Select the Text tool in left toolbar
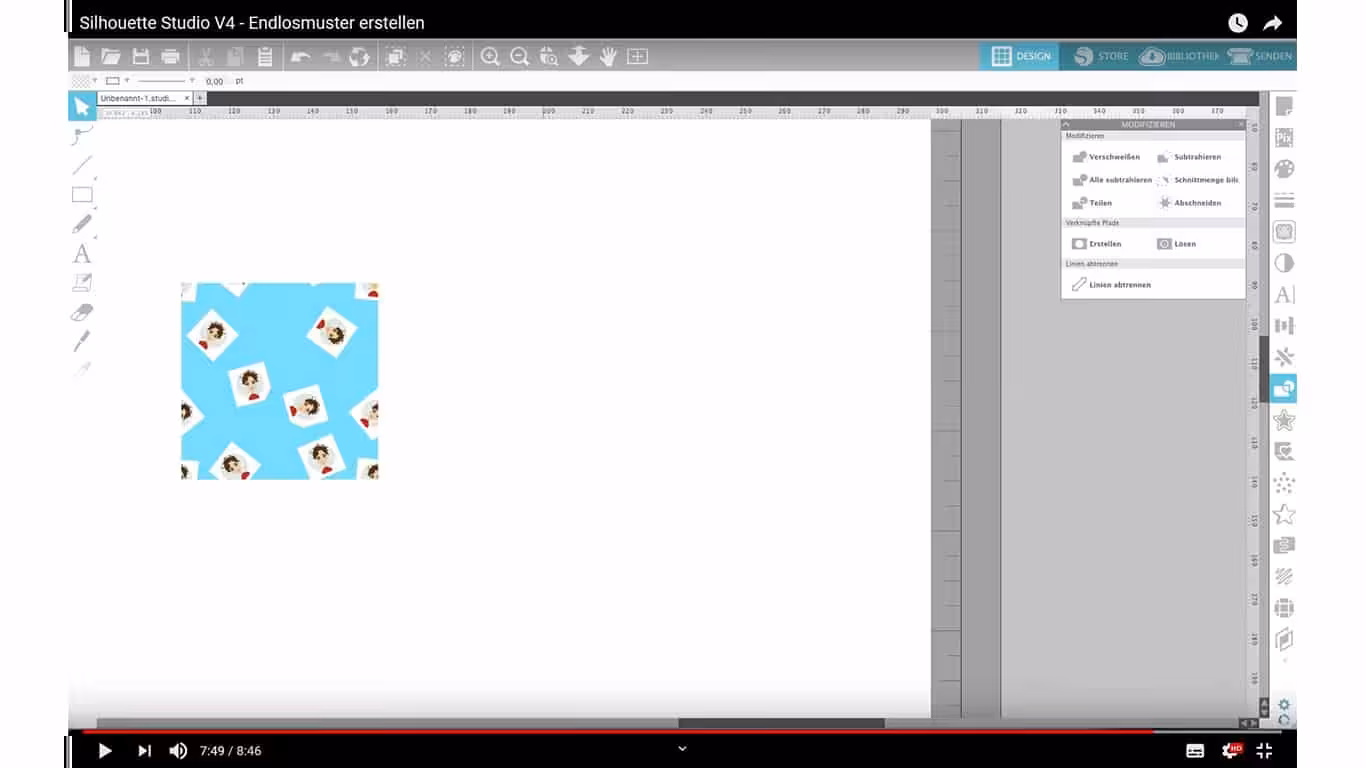This screenshot has height=768, width=1366. pyautogui.click(x=82, y=254)
